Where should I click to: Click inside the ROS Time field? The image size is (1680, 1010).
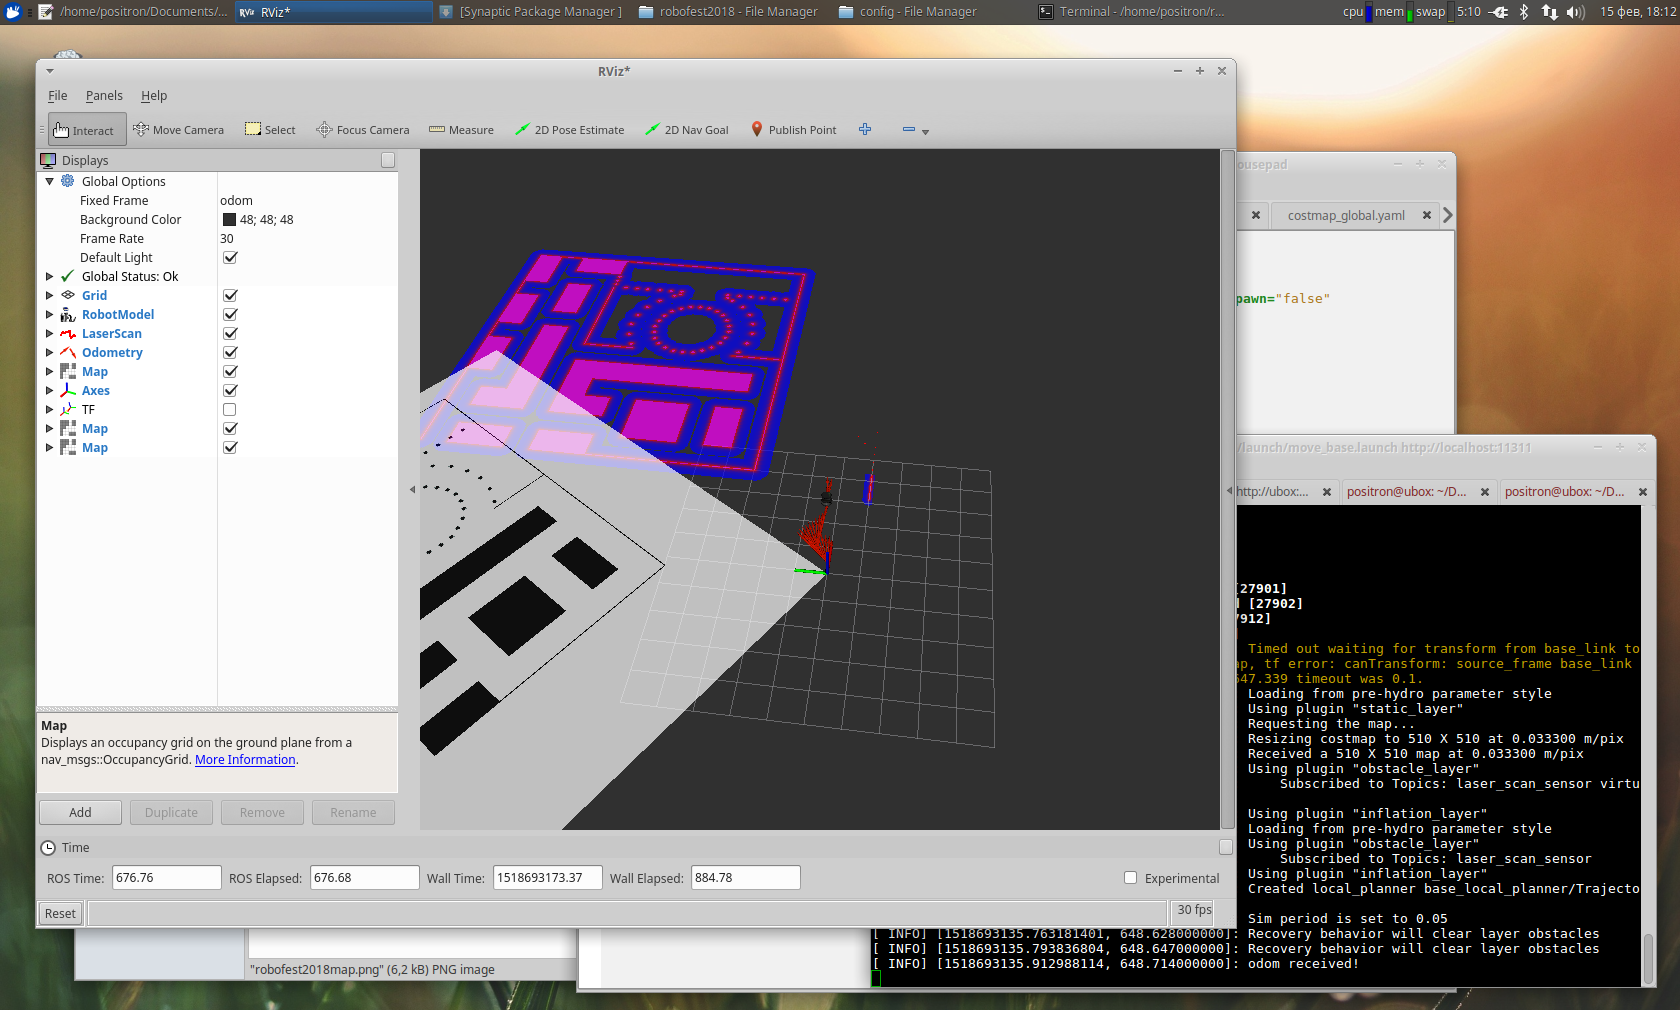[x=166, y=877]
